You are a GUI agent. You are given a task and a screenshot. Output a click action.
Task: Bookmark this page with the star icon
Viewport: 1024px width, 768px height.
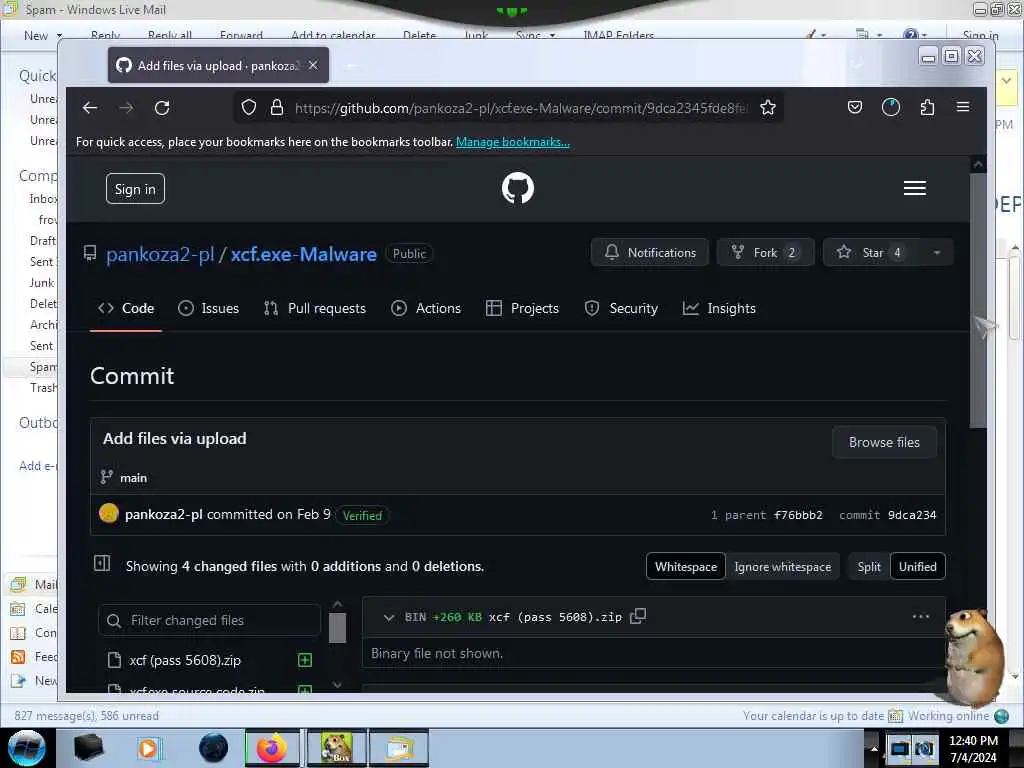768,108
